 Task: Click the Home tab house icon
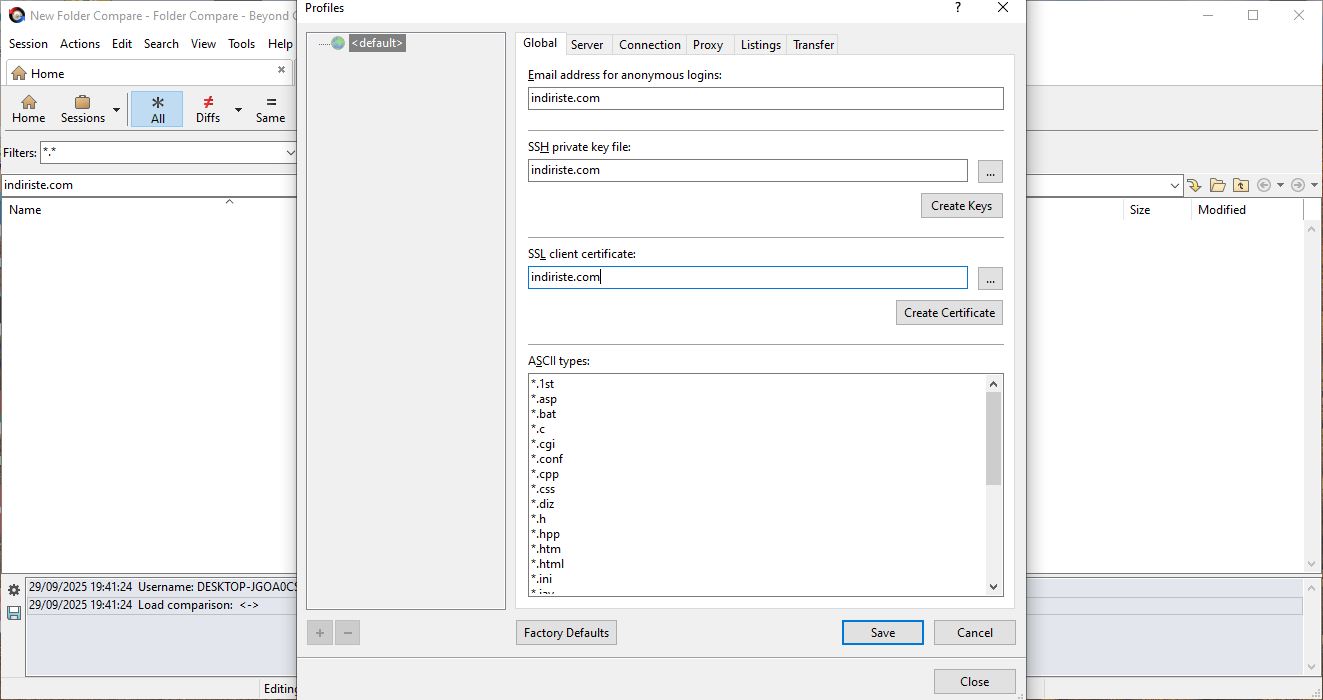pos(18,73)
